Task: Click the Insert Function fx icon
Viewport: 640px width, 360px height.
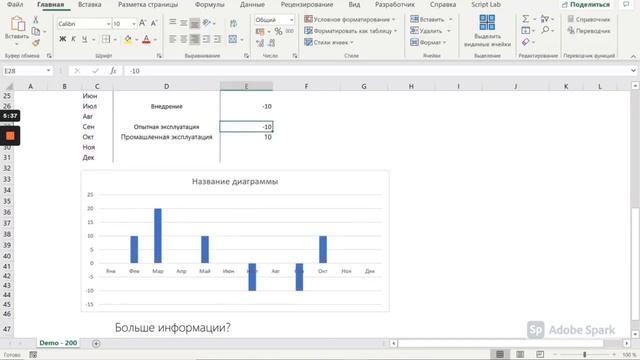Action: tap(113, 71)
